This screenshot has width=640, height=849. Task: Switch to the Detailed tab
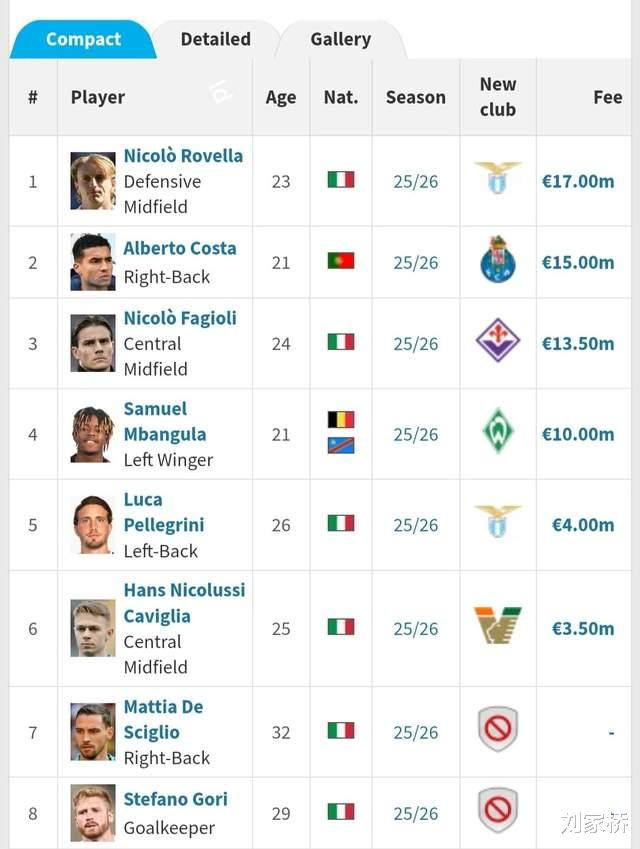(x=215, y=40)
